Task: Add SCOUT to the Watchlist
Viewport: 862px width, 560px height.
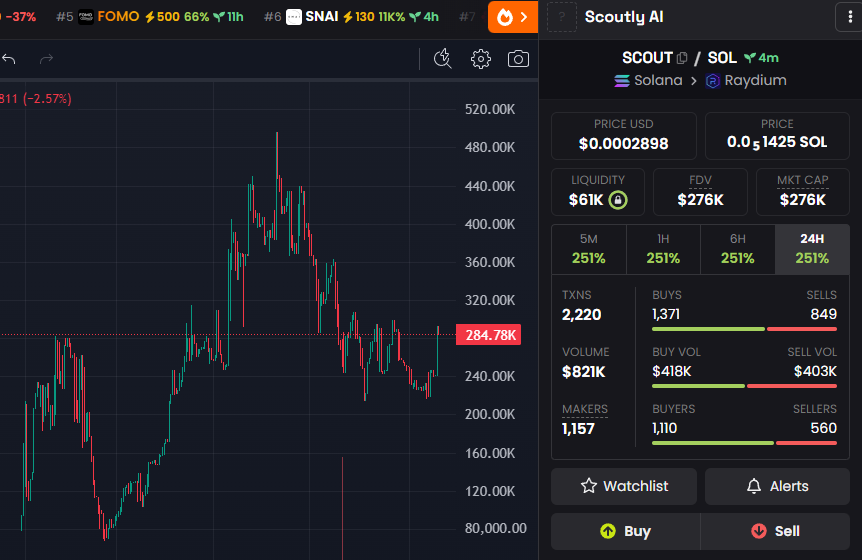Action: coord(624,486)
